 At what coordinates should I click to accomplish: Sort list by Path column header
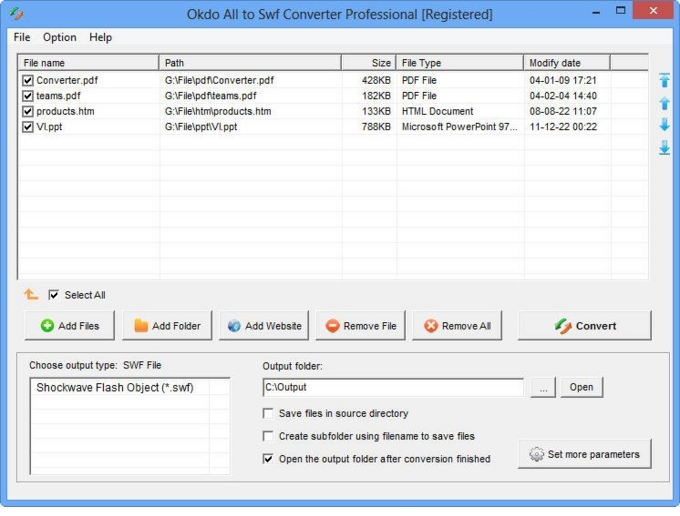(250, 63)
